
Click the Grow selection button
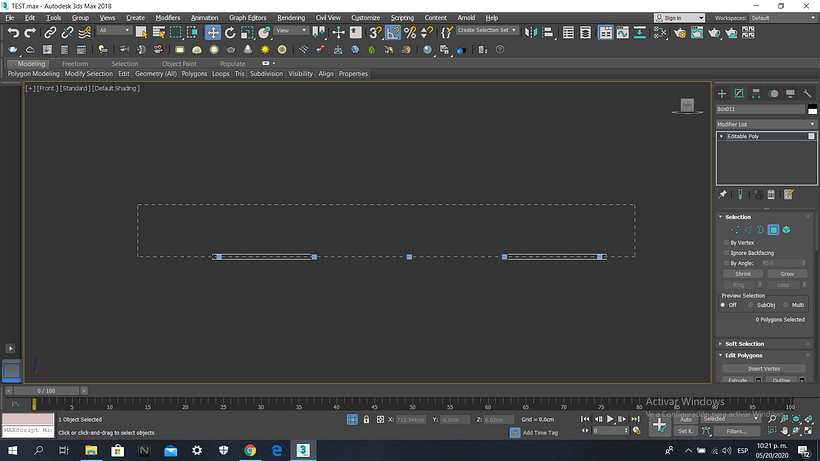pyautogui.click(x=787, y=274)
